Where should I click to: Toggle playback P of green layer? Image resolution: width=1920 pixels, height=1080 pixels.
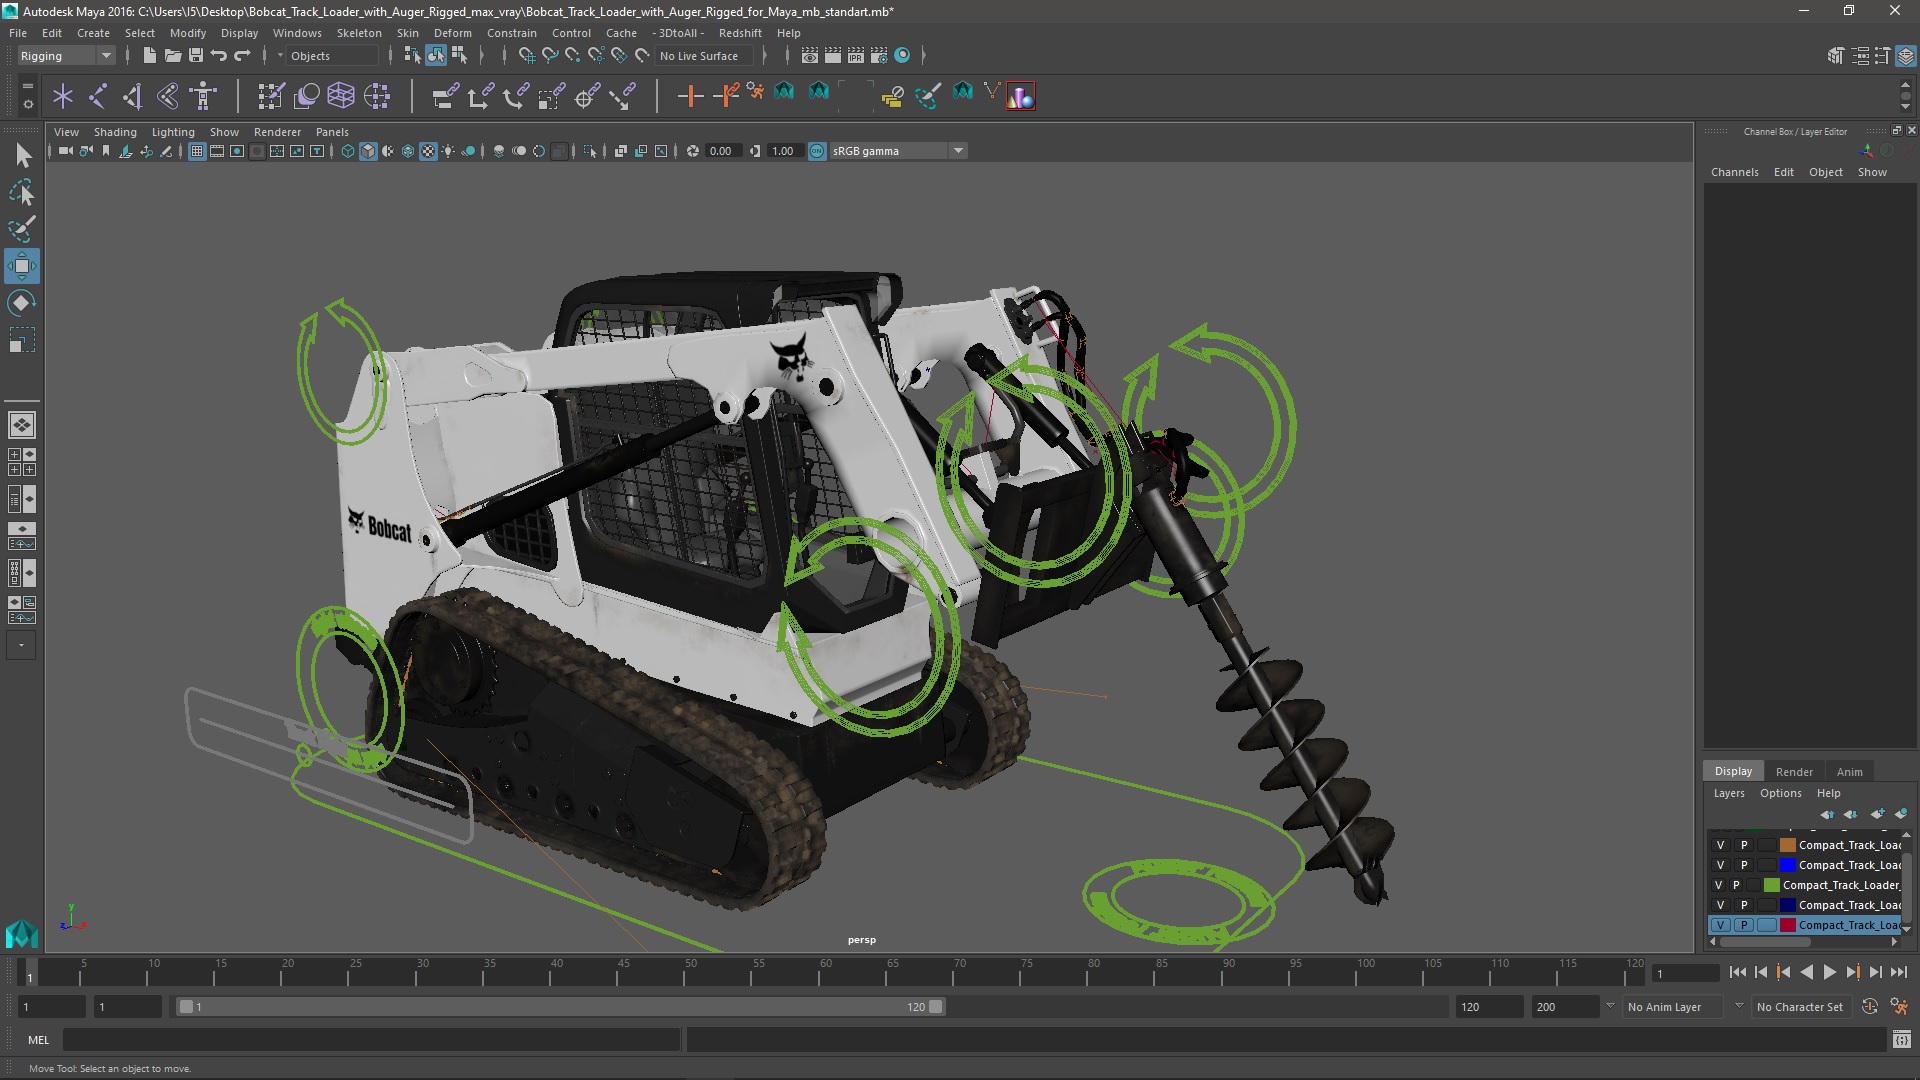(x=1736, y=885)
